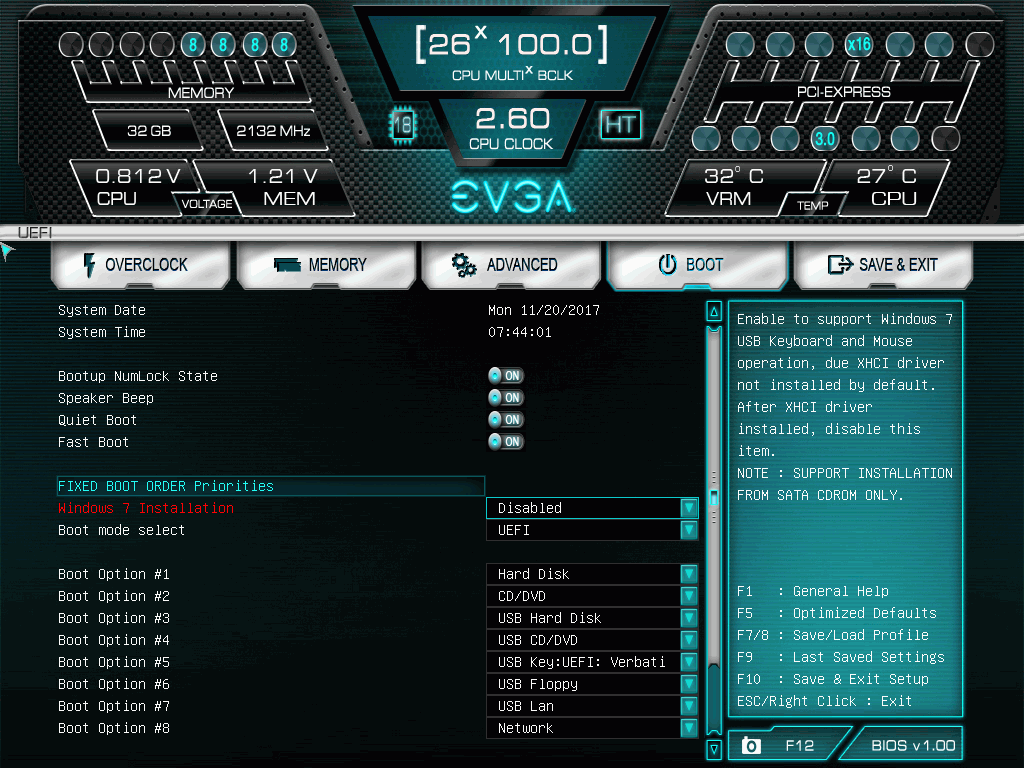Click the 2.60 CPU Clock display
Screen dimensions: 1024x768
(x=512, y=129)
